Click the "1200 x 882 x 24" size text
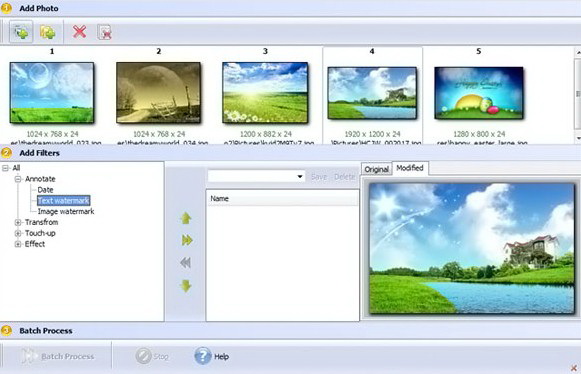 click(x=265, y=134)
